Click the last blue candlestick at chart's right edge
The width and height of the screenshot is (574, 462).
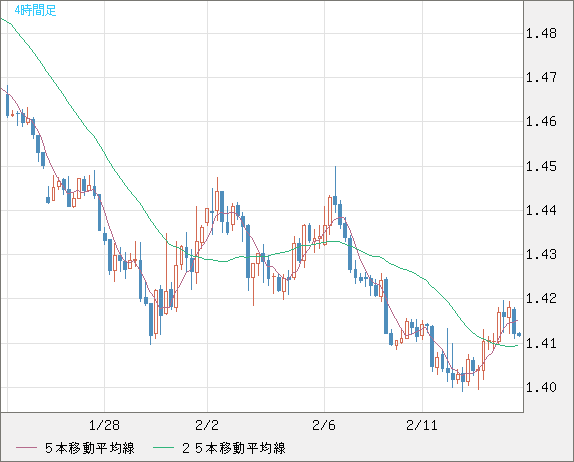coord(519,334)
